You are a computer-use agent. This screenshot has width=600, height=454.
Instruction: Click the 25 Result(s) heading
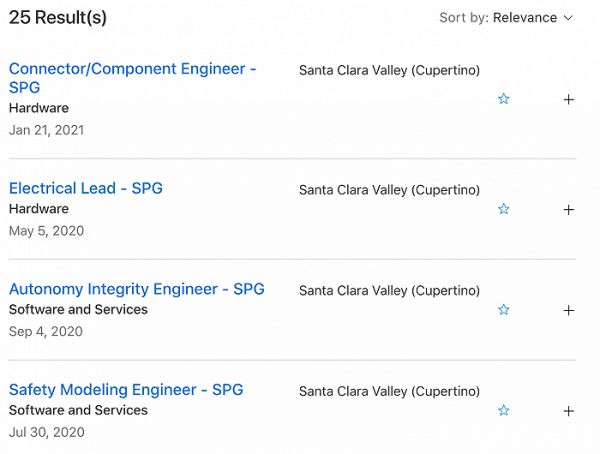pyautogui.click(x=58, y=18)
